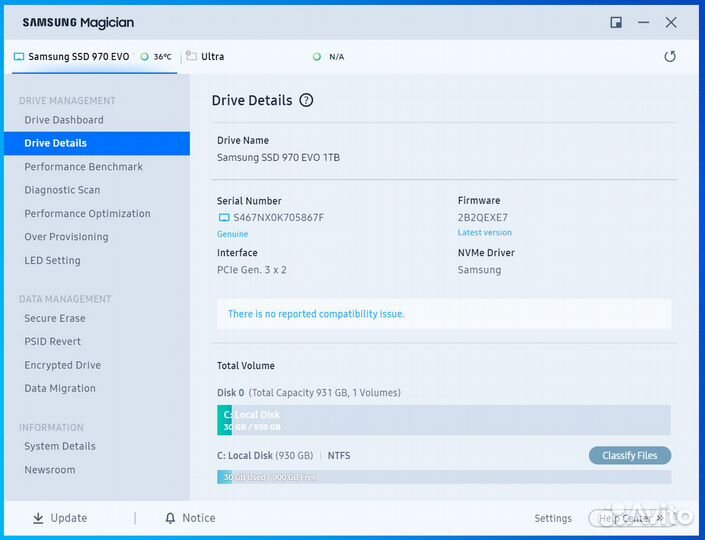The width and height of the screenshot is (705, 540).
Task: Open Performance Benchmark section
Action: coord(83,167)
